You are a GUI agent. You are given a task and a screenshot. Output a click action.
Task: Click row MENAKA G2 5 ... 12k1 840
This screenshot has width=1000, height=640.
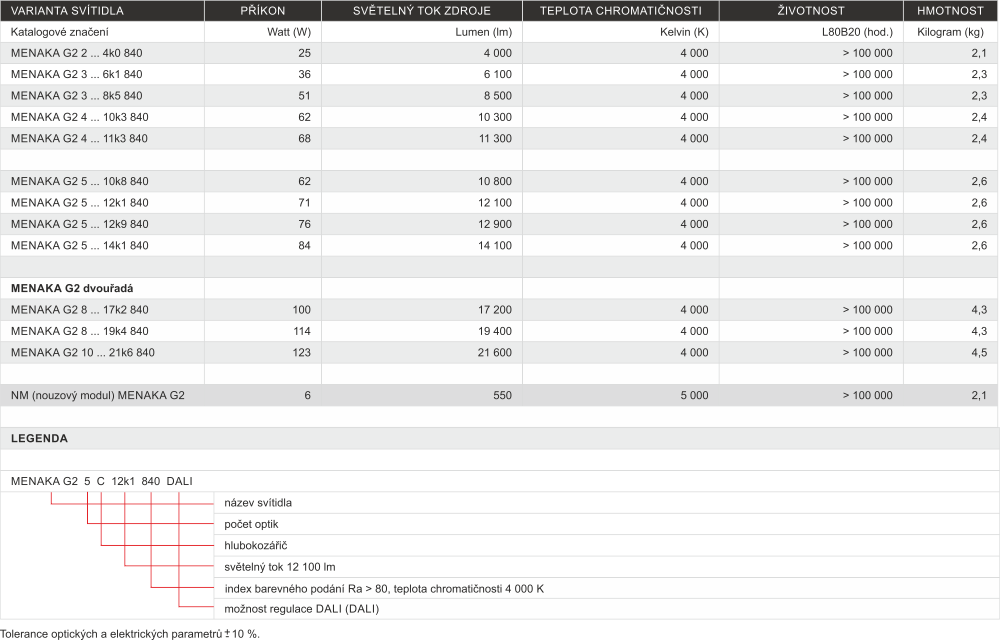[x=499, y=203]
